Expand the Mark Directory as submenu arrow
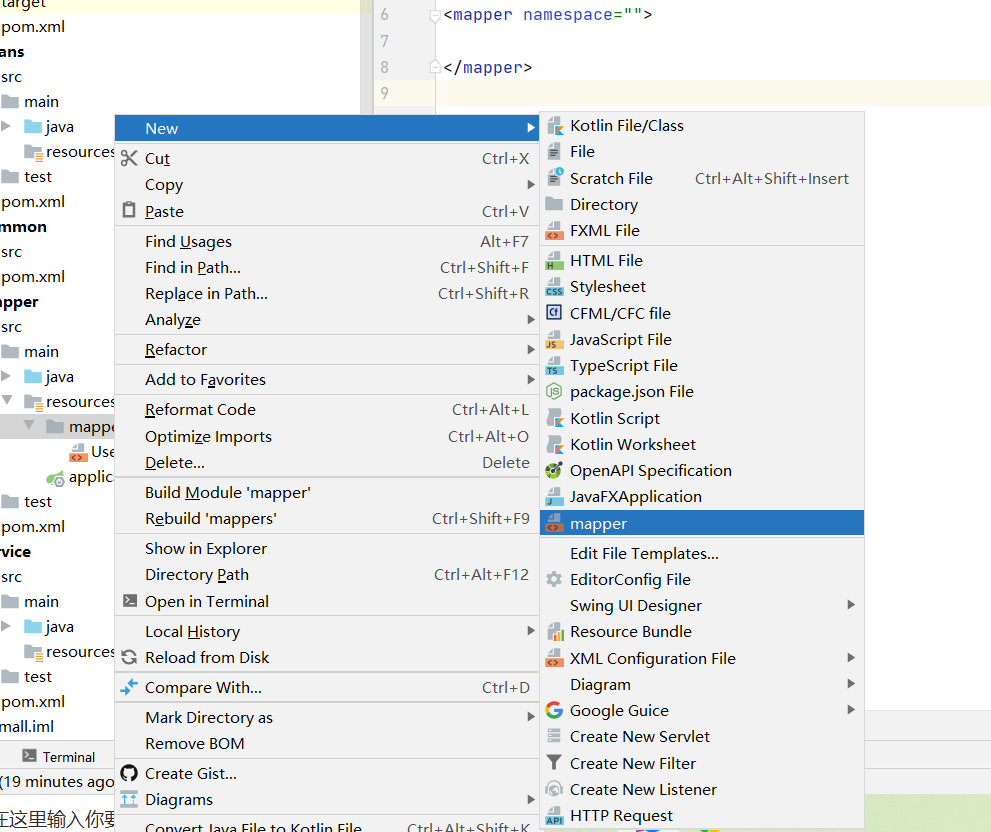991x832 pixels. click(531, 717)
